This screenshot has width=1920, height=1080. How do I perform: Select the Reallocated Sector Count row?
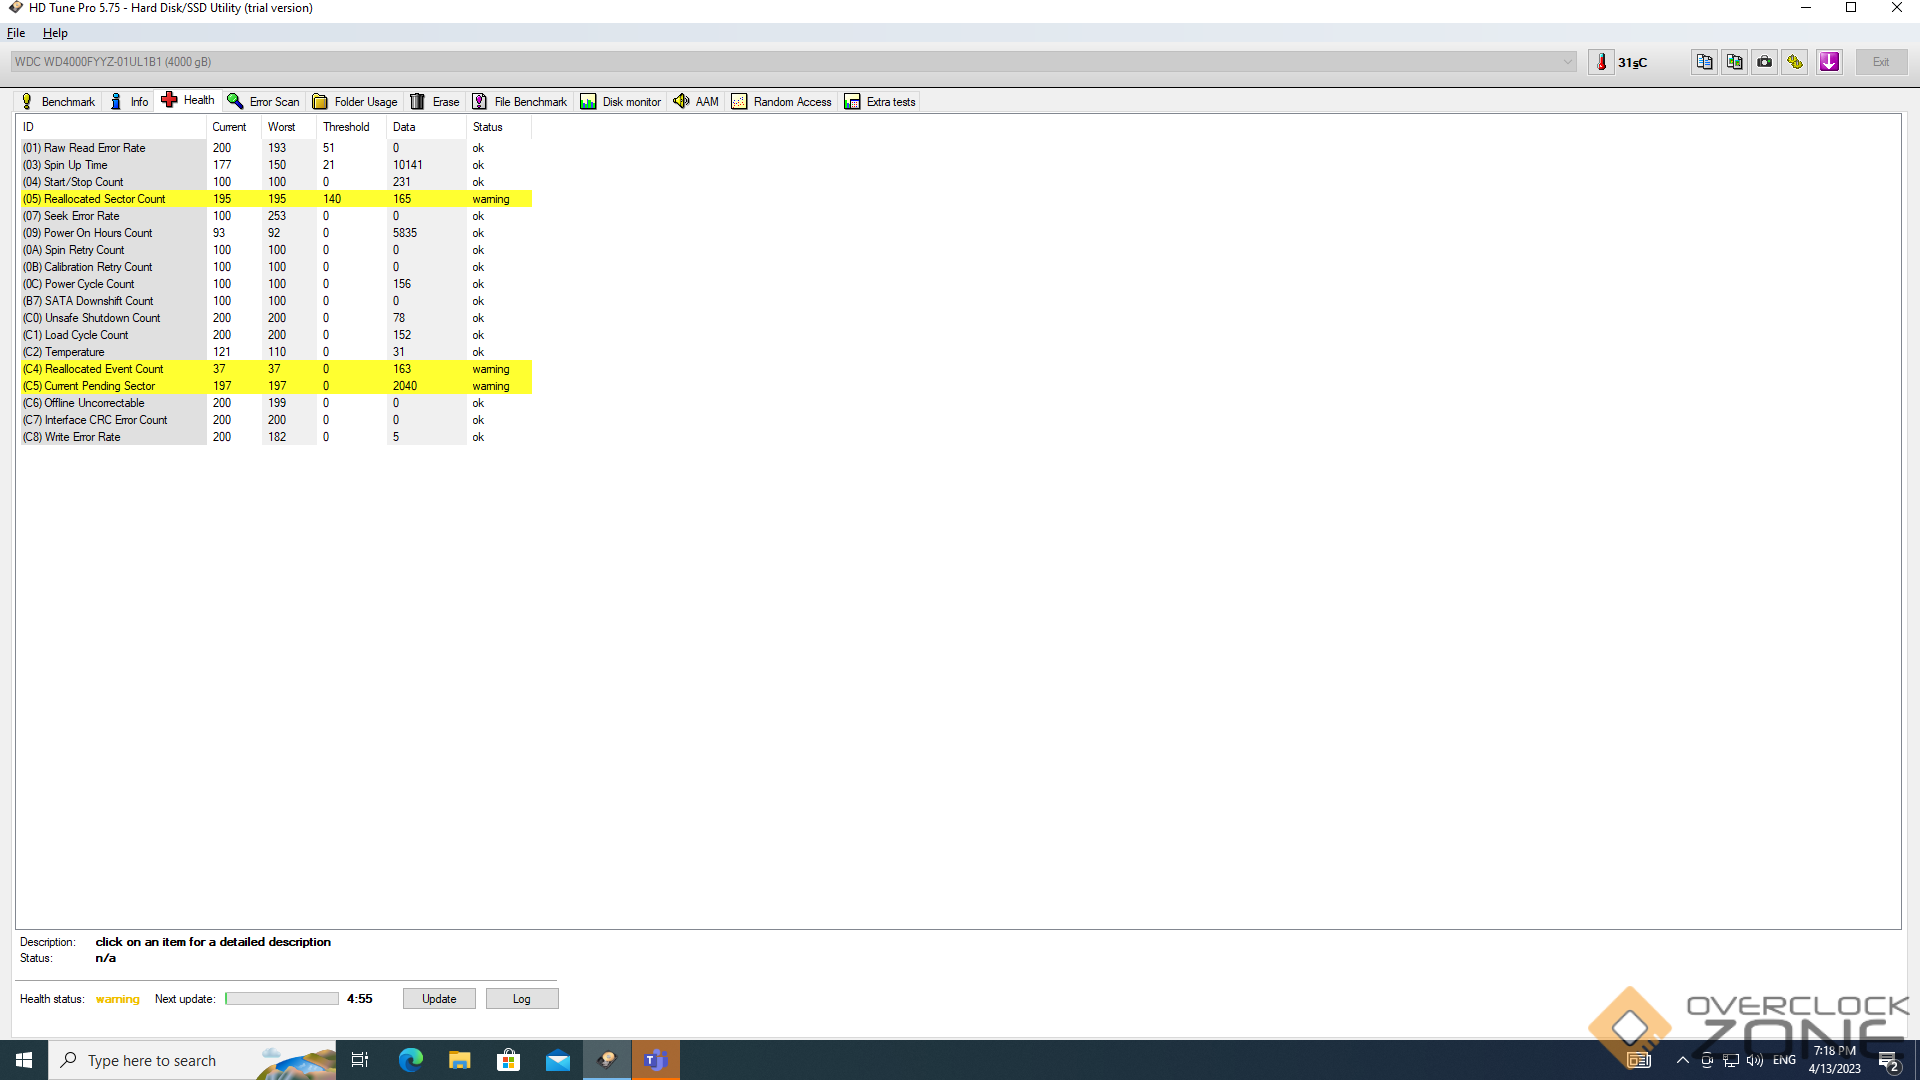click(104, 199)
